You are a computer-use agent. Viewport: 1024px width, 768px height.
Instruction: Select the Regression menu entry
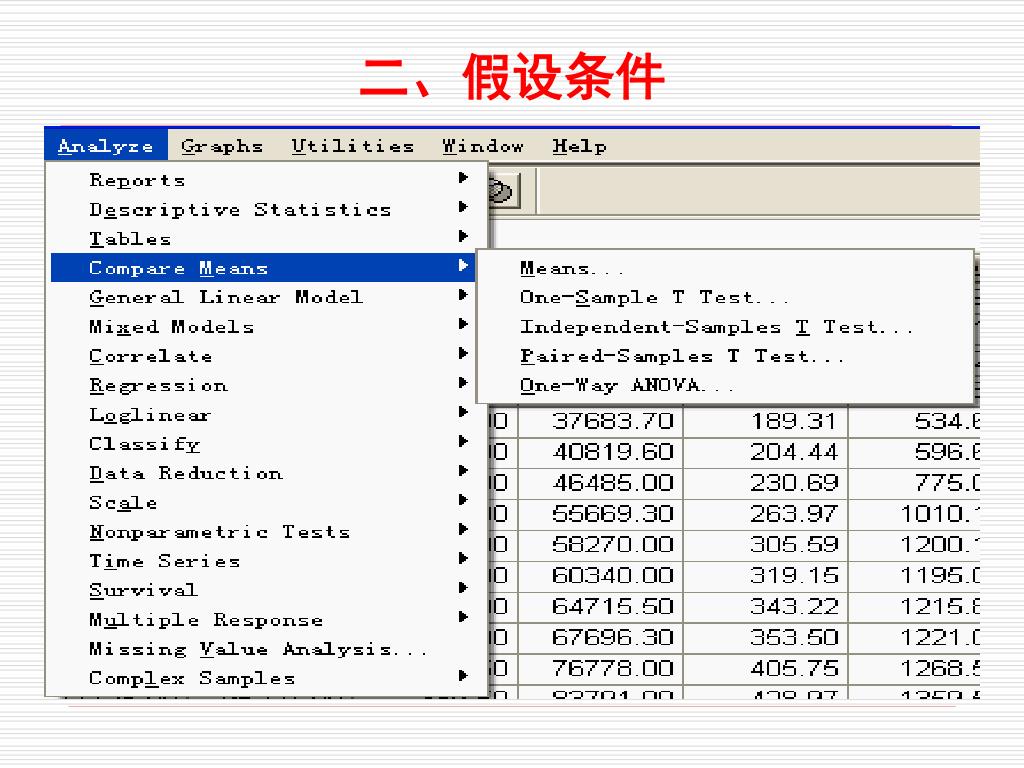(261, 385)
